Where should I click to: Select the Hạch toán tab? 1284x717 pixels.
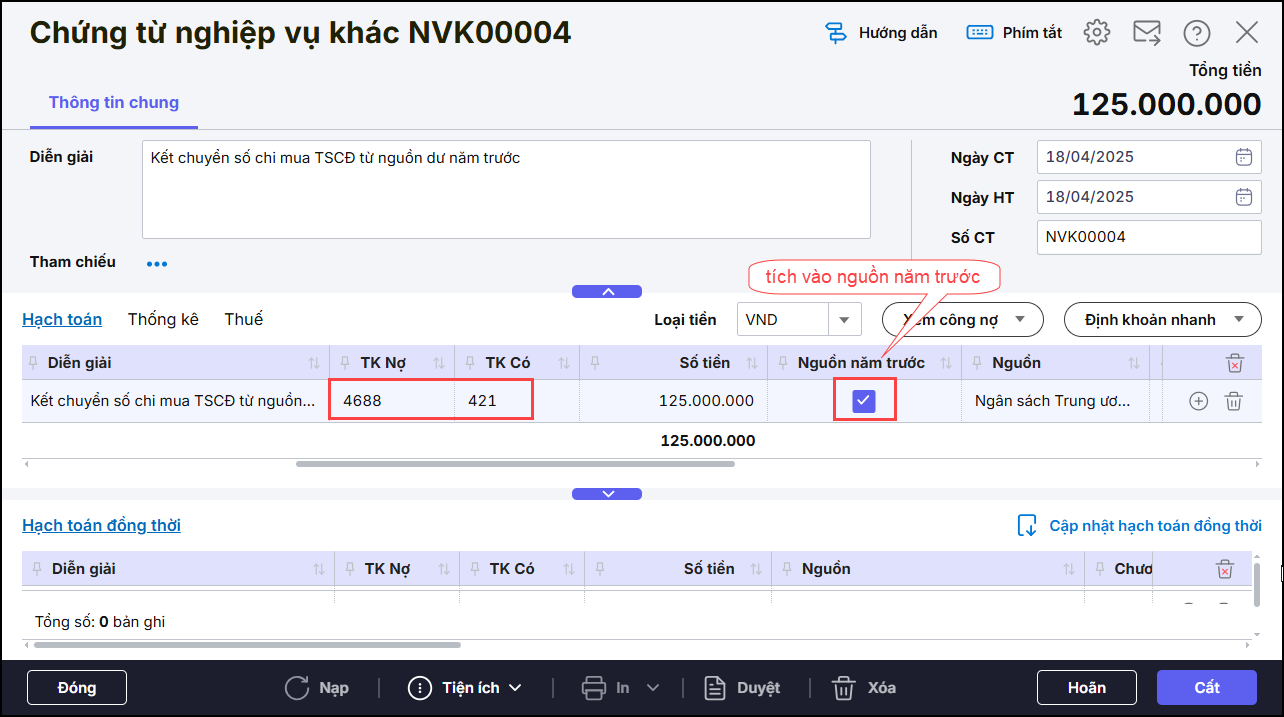(x=62, y=320)
